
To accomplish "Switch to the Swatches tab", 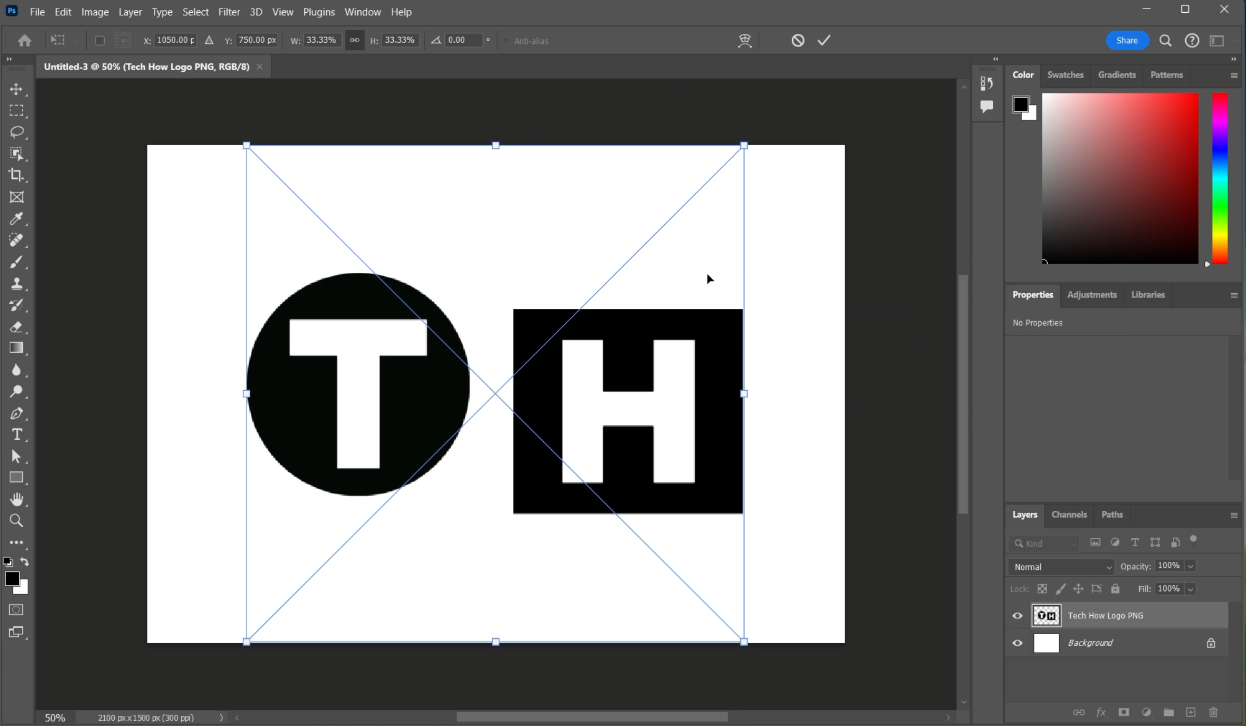I will 1065,75.
